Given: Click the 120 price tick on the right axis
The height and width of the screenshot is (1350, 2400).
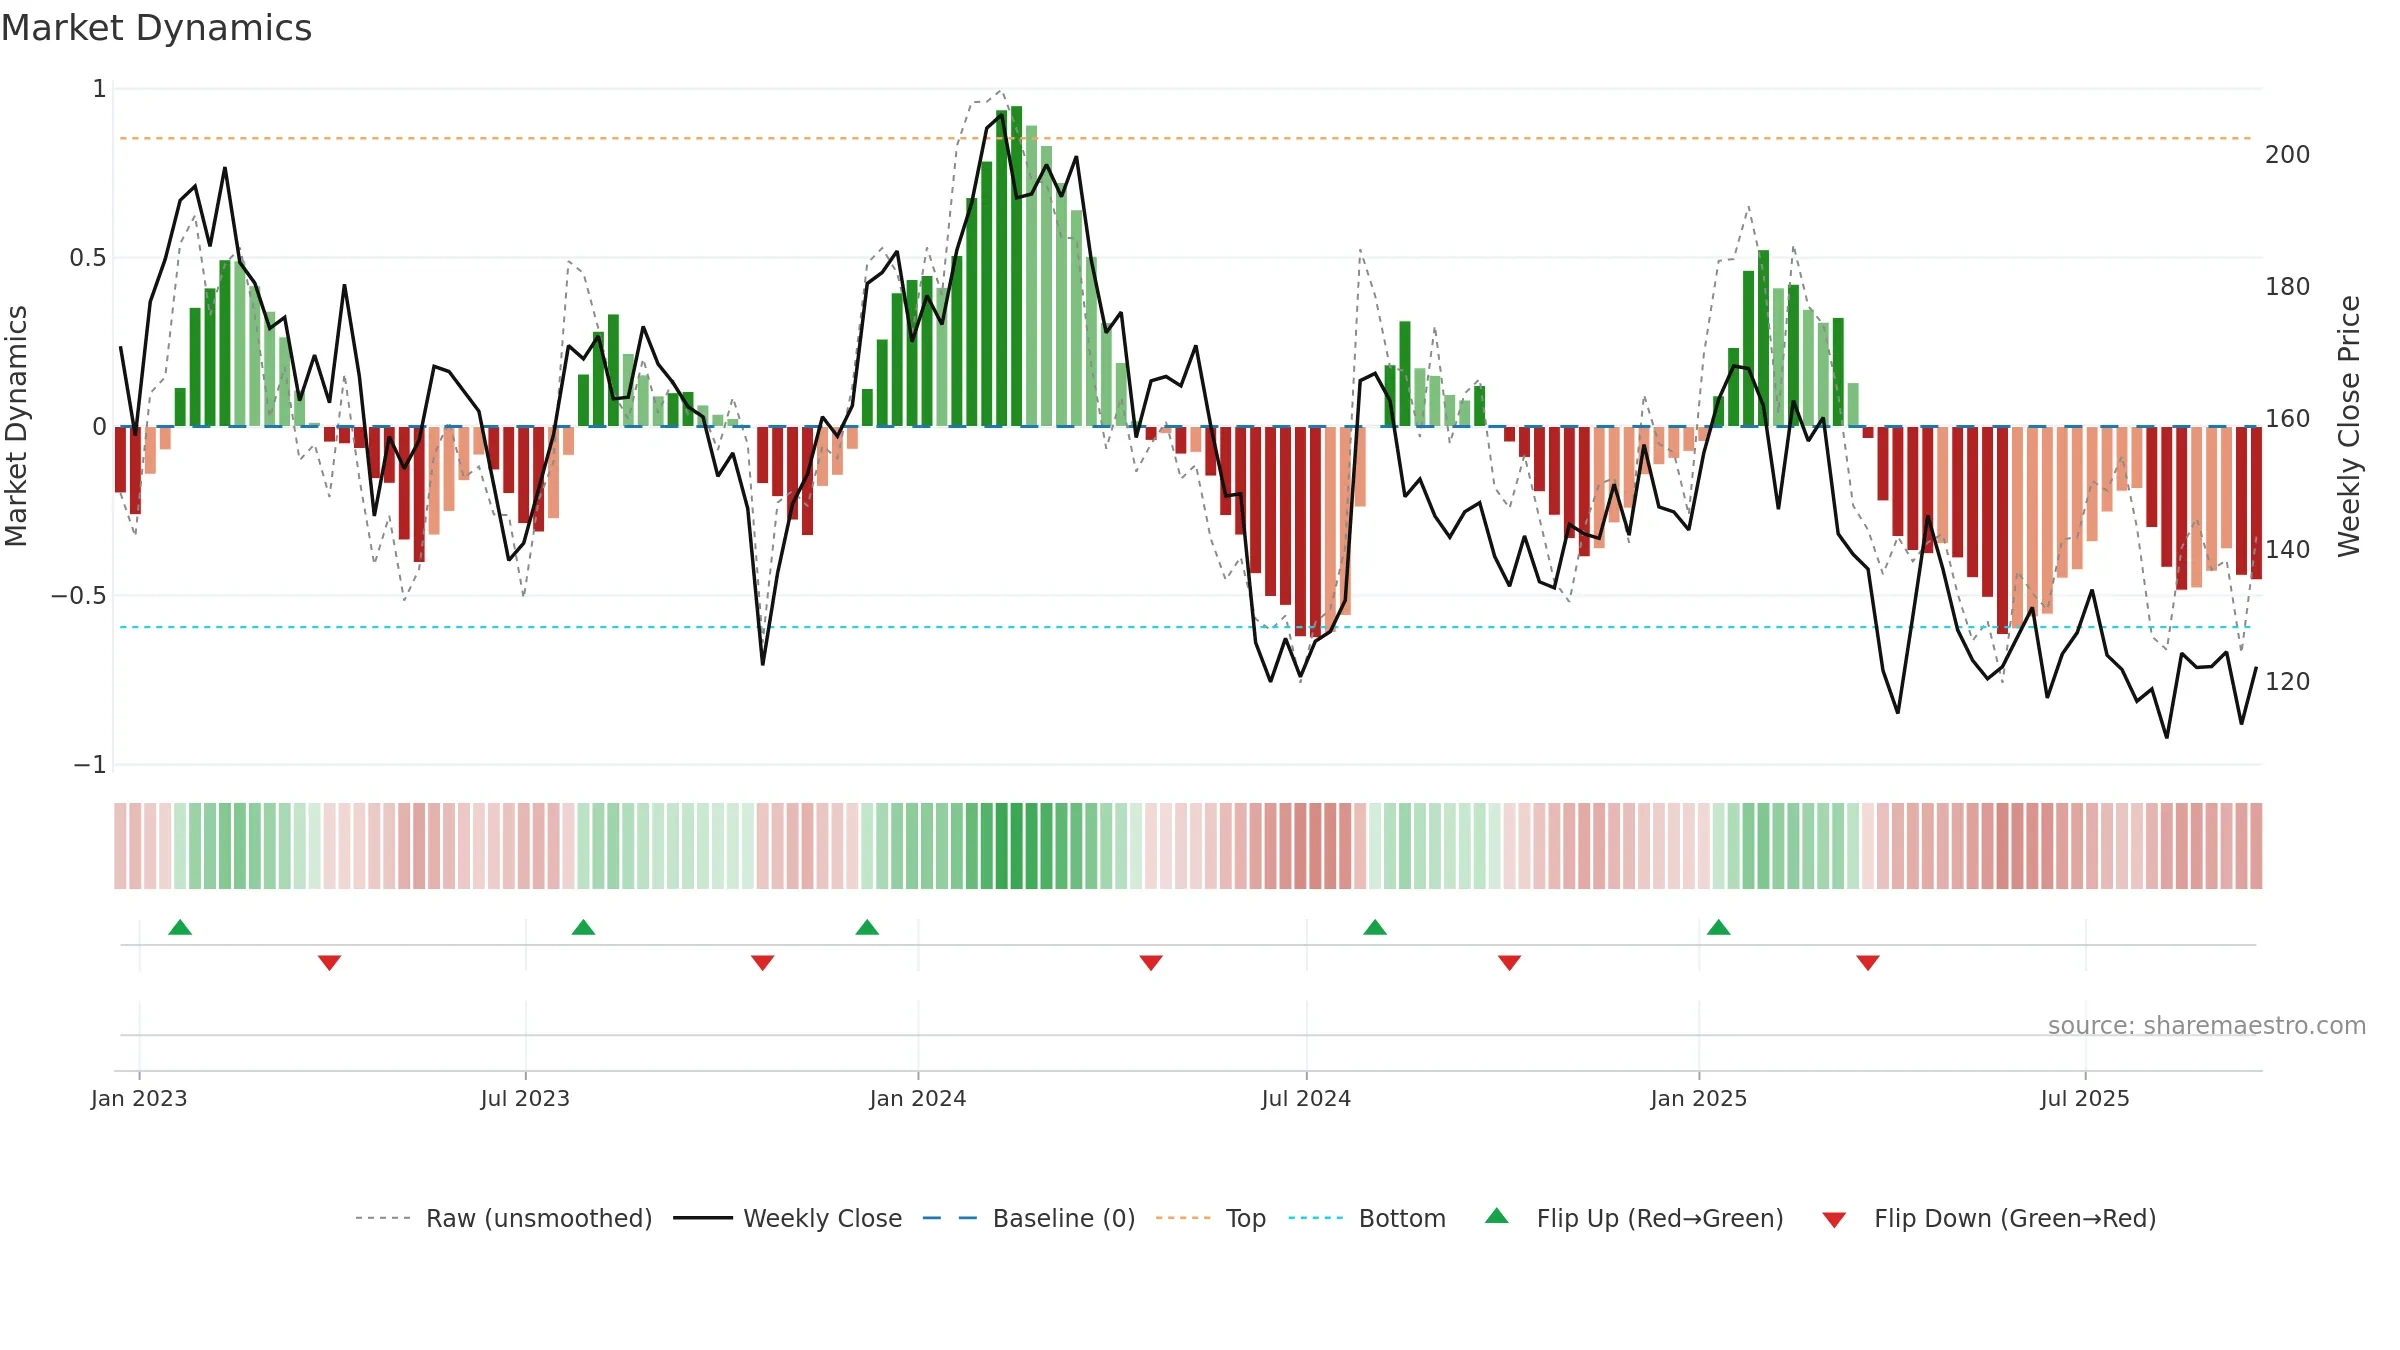Looking at the screenshot, I should coord(2288,682).
